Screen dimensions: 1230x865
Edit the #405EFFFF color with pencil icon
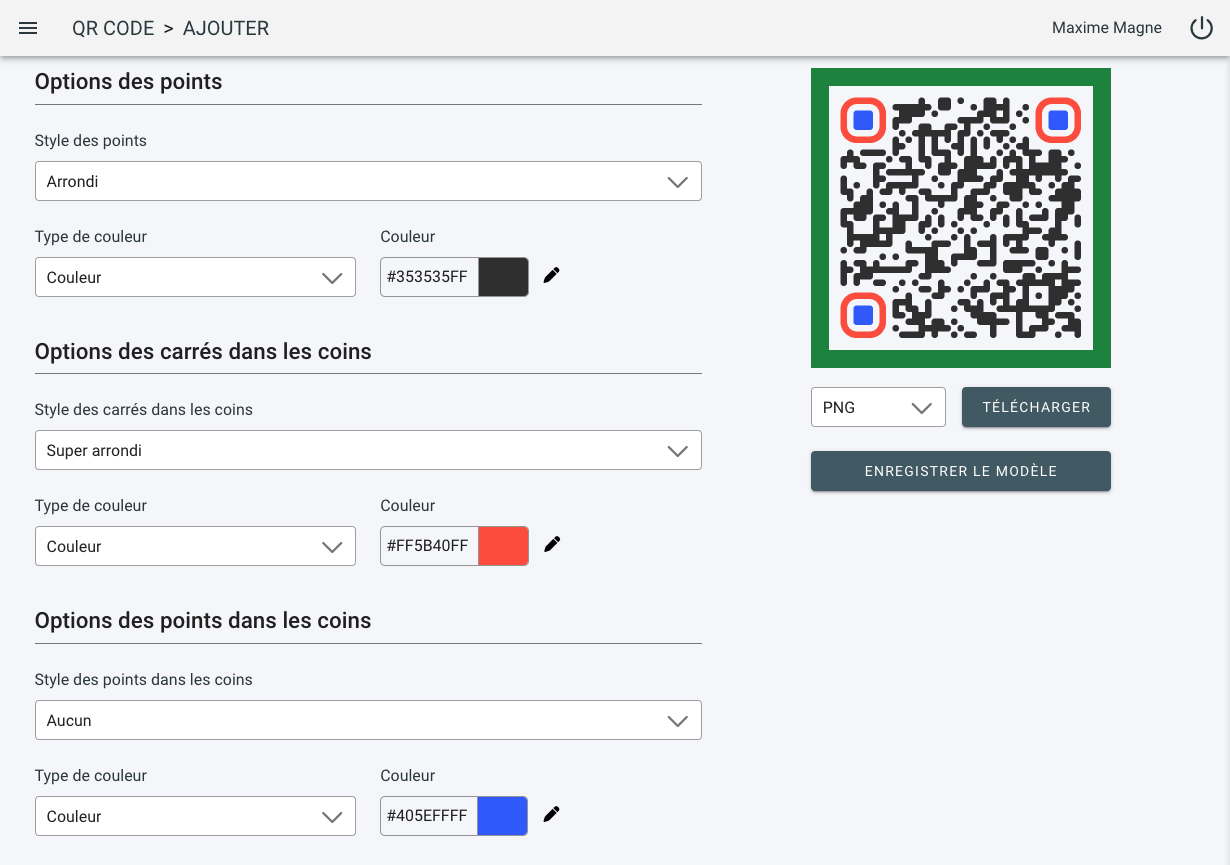[552, 814]
